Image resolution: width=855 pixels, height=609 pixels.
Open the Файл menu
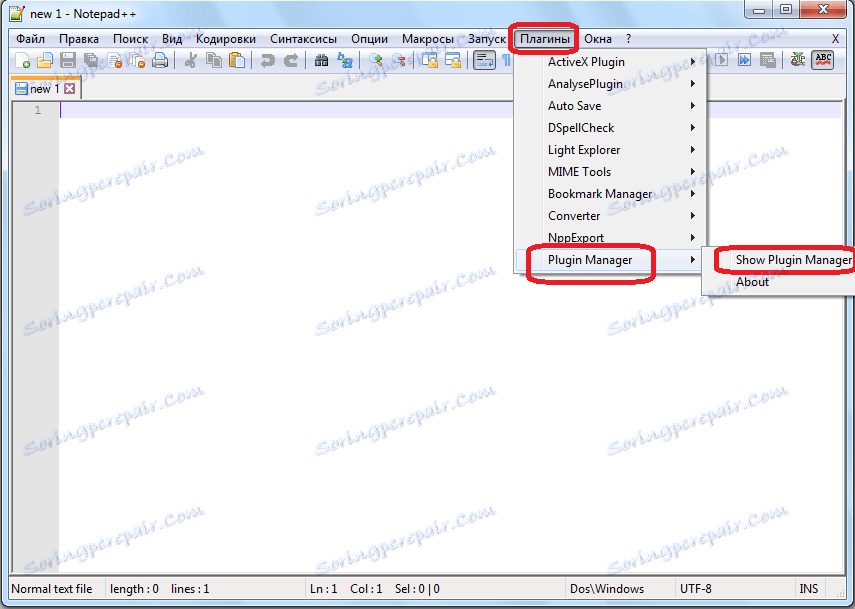pos(31,39)
